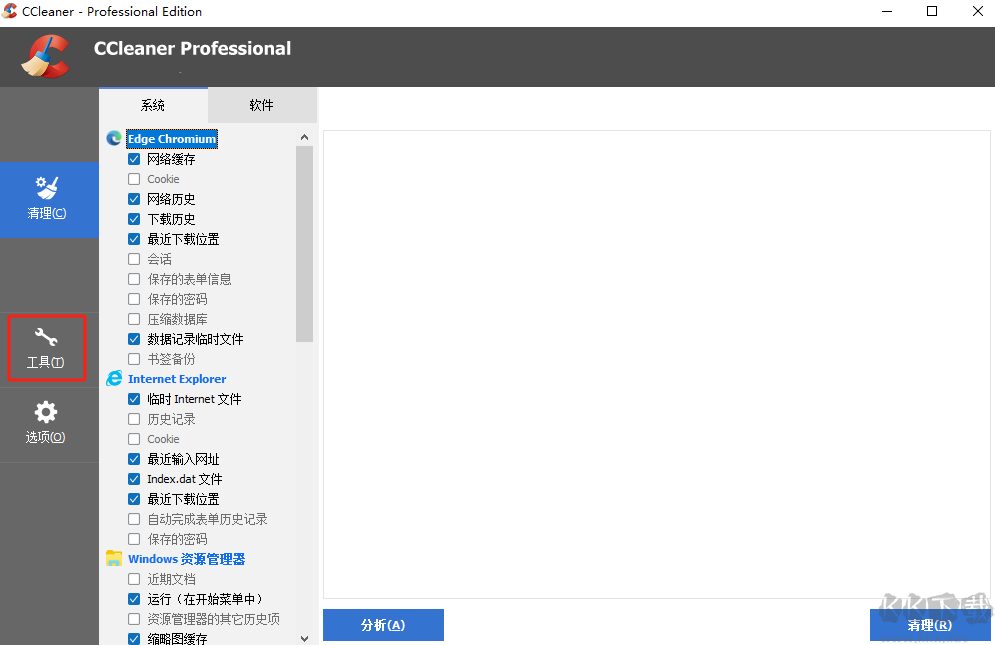This screenshot has width=995, height=645.
Task: Select the 系统 tab
Action: pos(153,104)
